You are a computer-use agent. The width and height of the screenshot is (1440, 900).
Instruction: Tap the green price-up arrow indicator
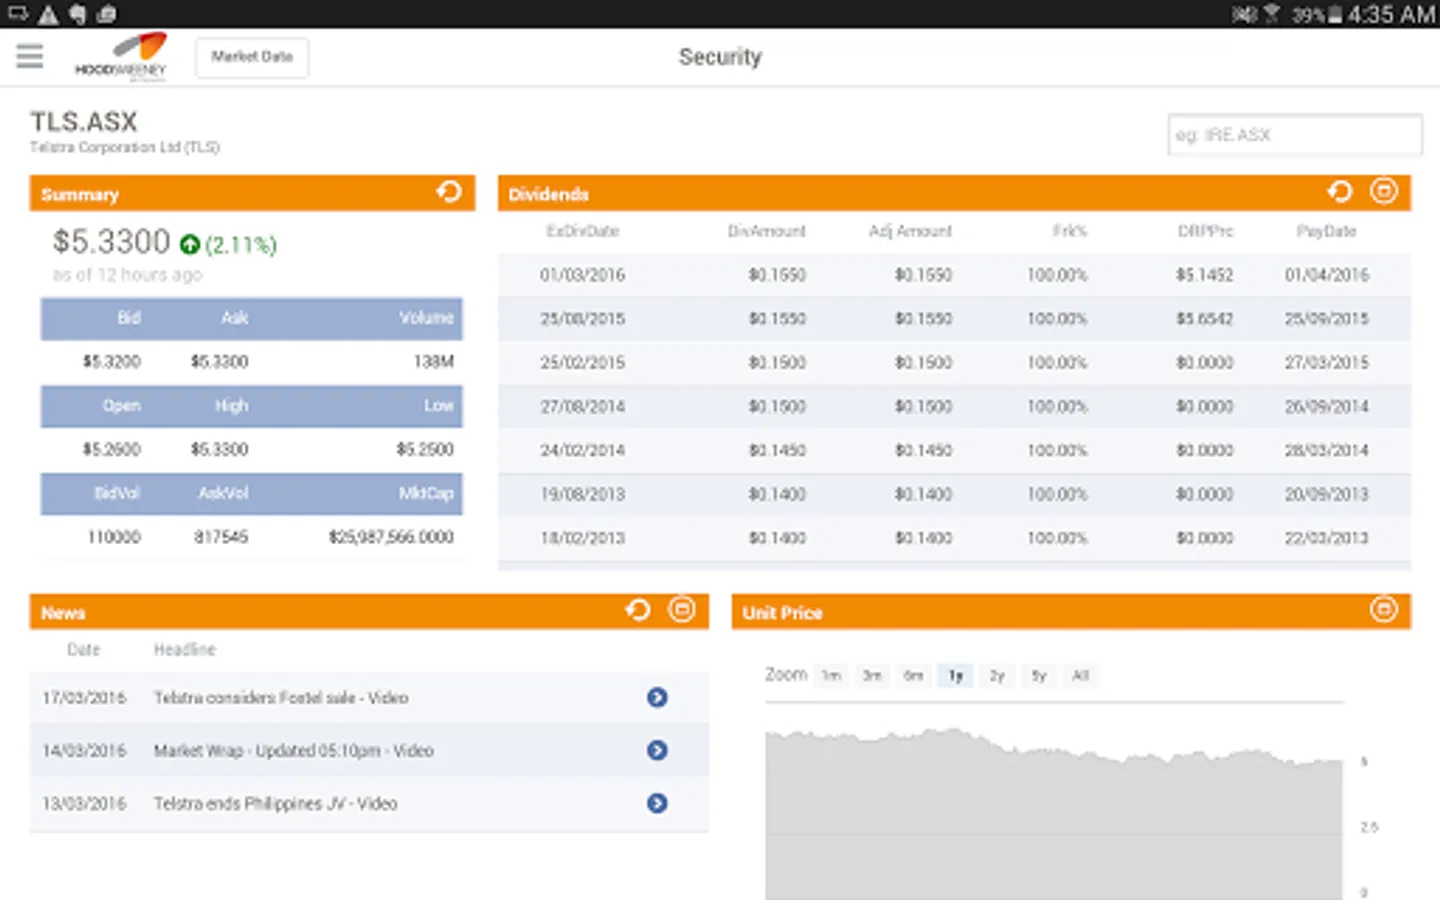point(190,244)
